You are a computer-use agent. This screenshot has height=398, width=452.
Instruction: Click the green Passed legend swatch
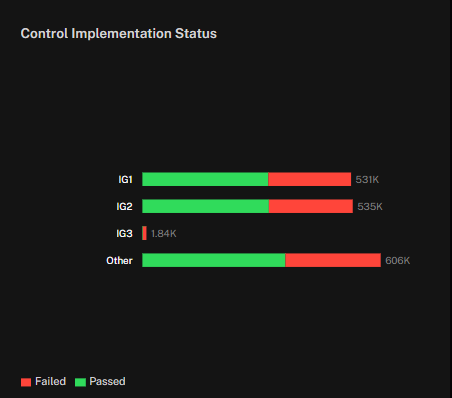click(80, 382)
